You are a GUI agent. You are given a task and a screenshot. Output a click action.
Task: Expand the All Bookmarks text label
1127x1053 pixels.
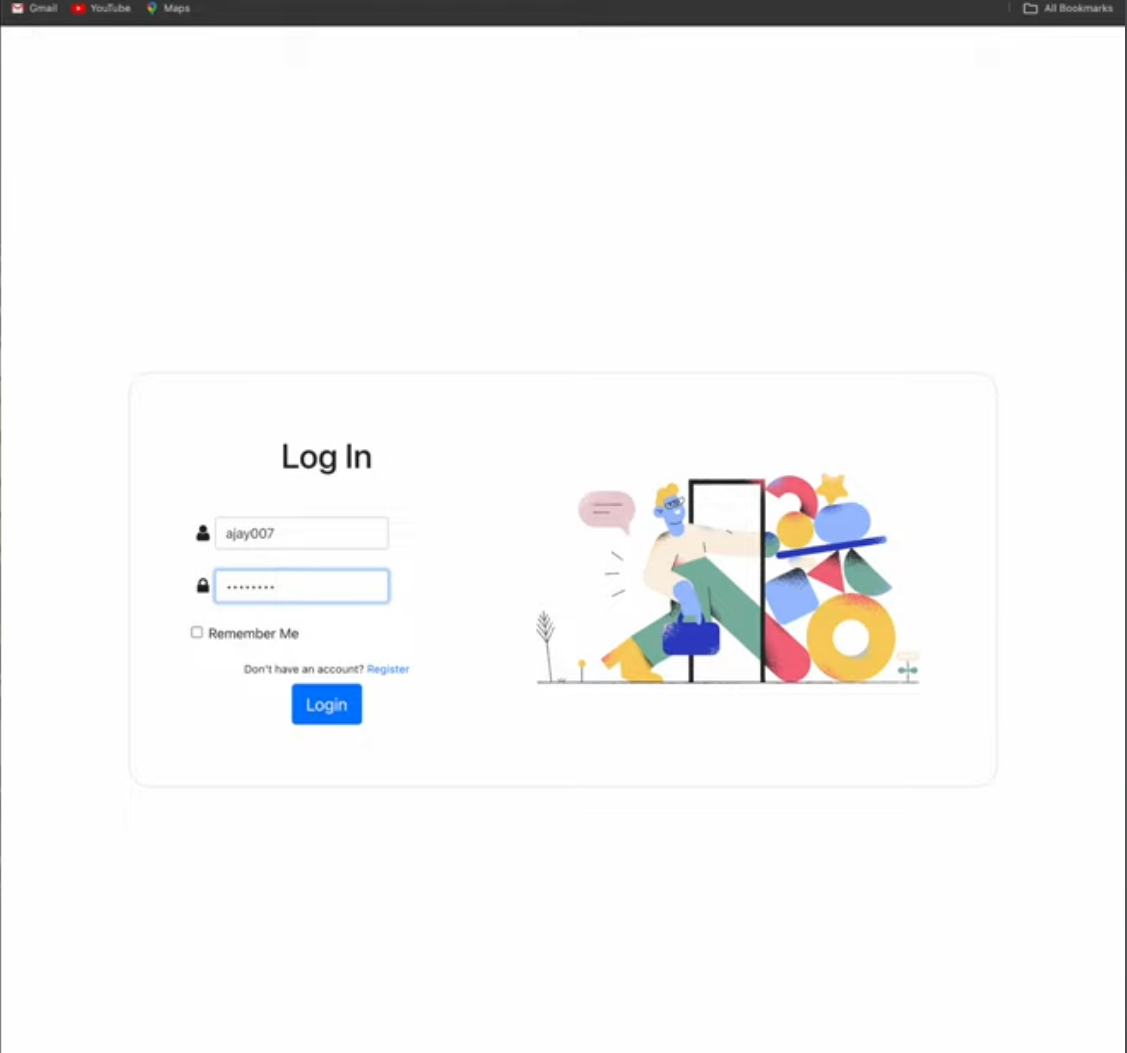coord(1077,8)
